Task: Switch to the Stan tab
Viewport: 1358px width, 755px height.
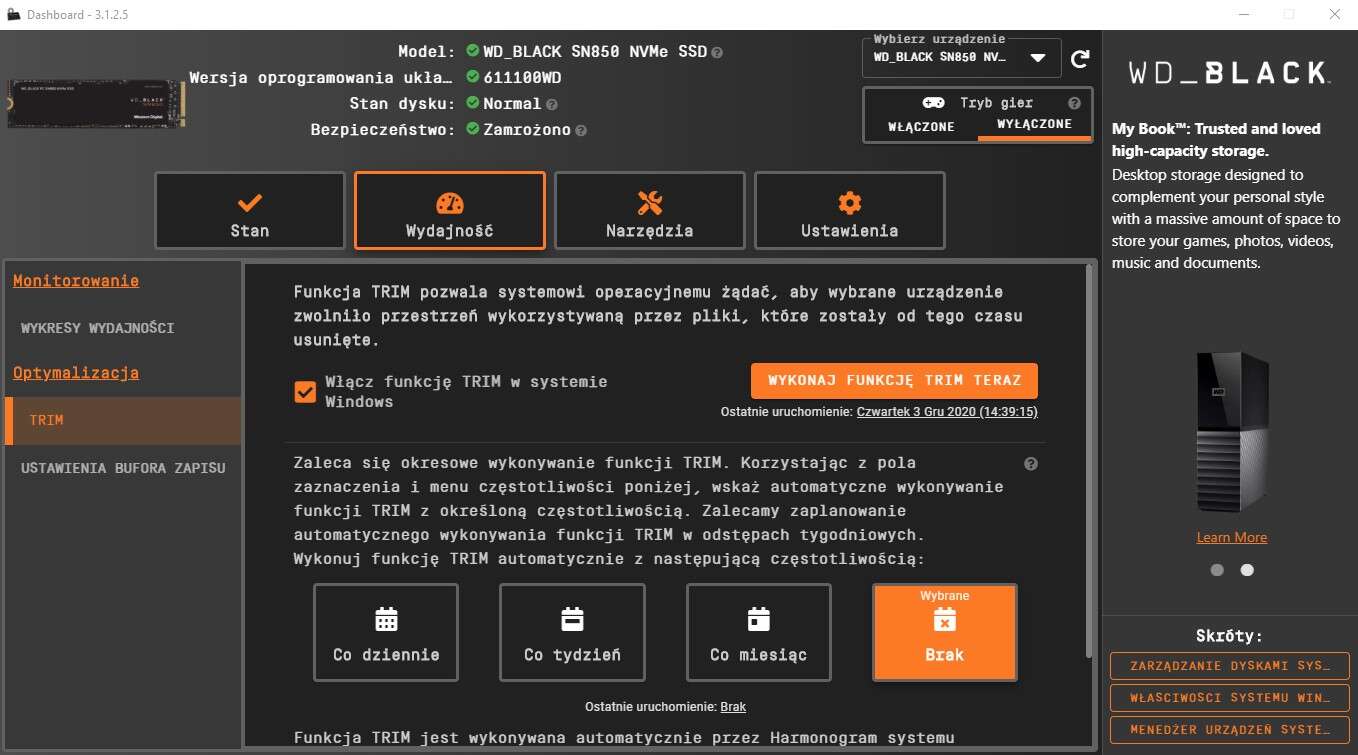Action: (249, 211)
